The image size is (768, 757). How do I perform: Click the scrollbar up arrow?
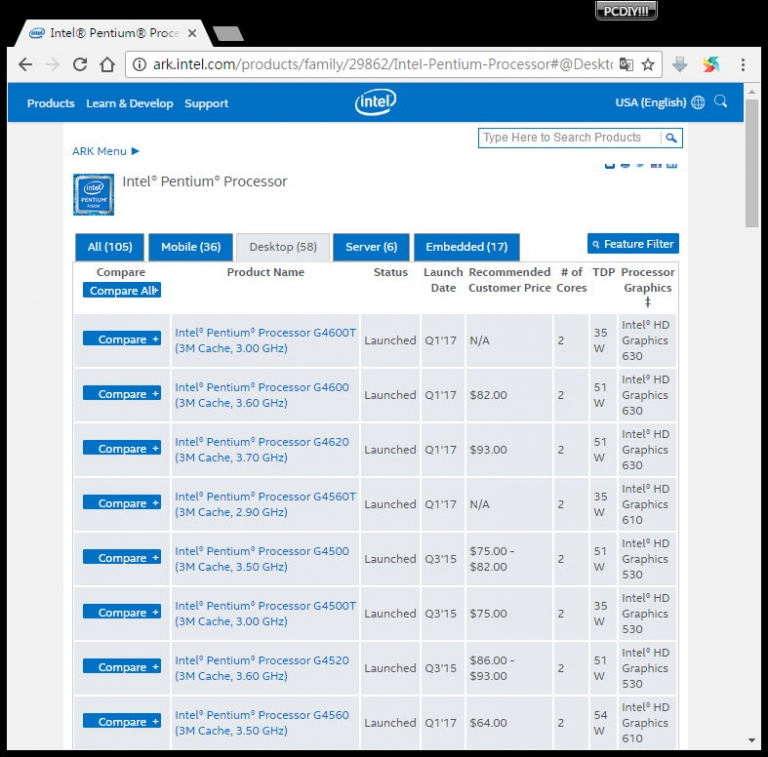click(752, 92)
